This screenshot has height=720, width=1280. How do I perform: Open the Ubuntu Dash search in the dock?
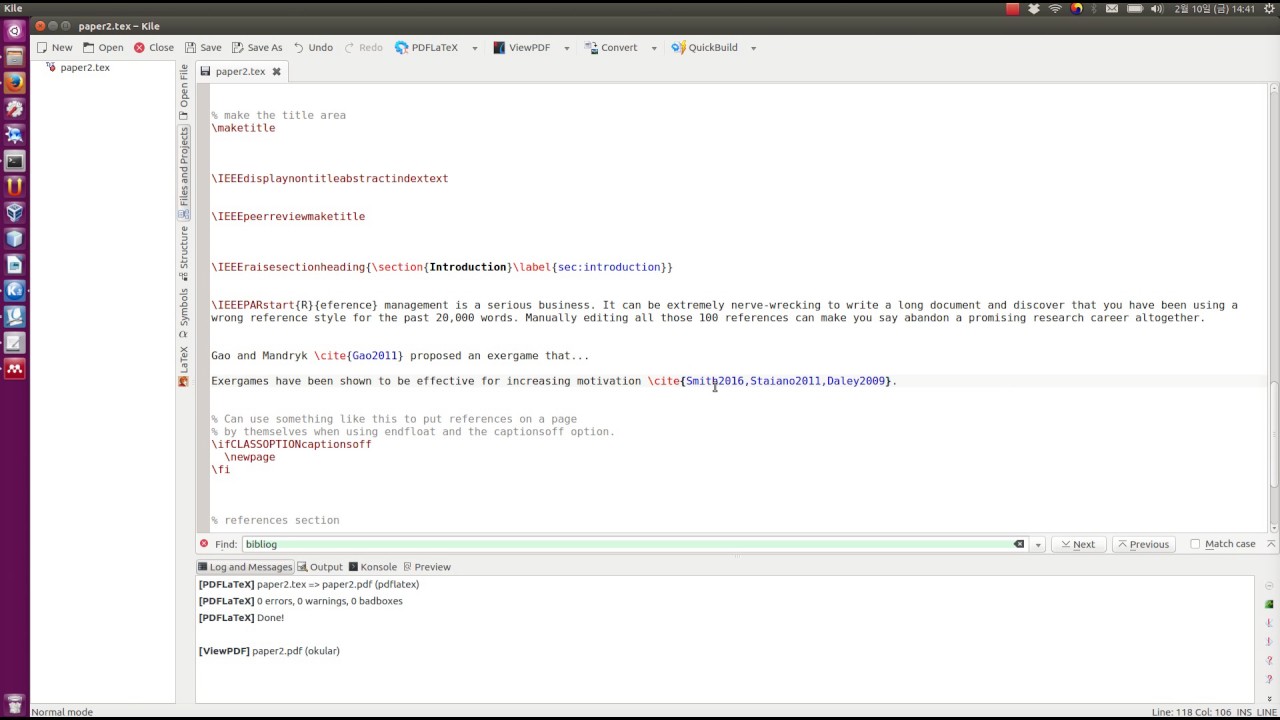(15, 31)
